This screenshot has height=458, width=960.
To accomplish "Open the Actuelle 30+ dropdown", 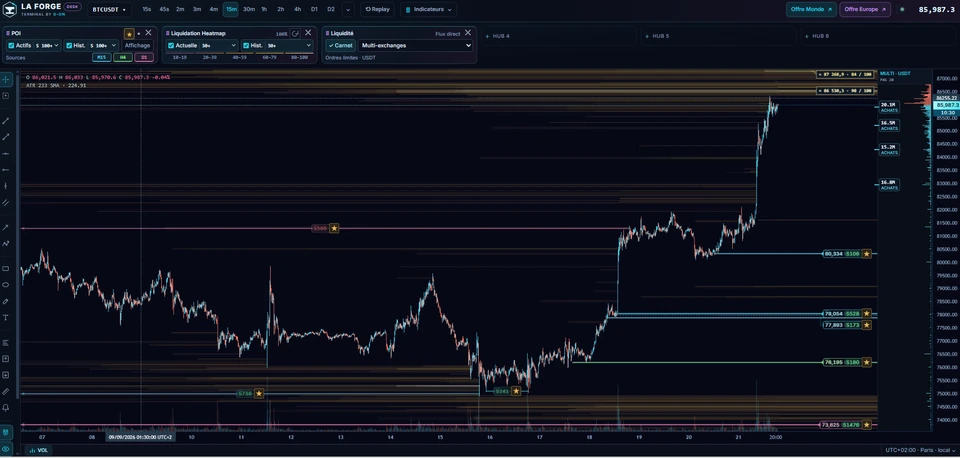I will 219,45.
